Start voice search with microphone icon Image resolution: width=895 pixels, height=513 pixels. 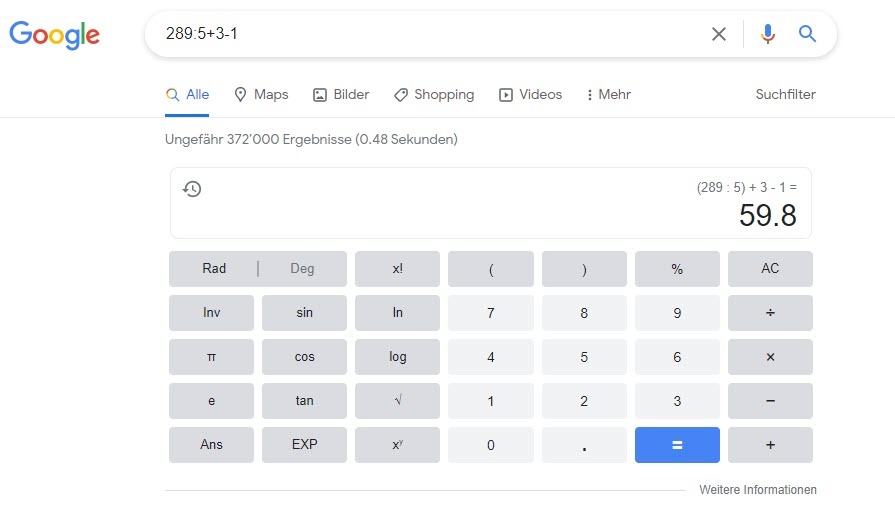point(768,34)
